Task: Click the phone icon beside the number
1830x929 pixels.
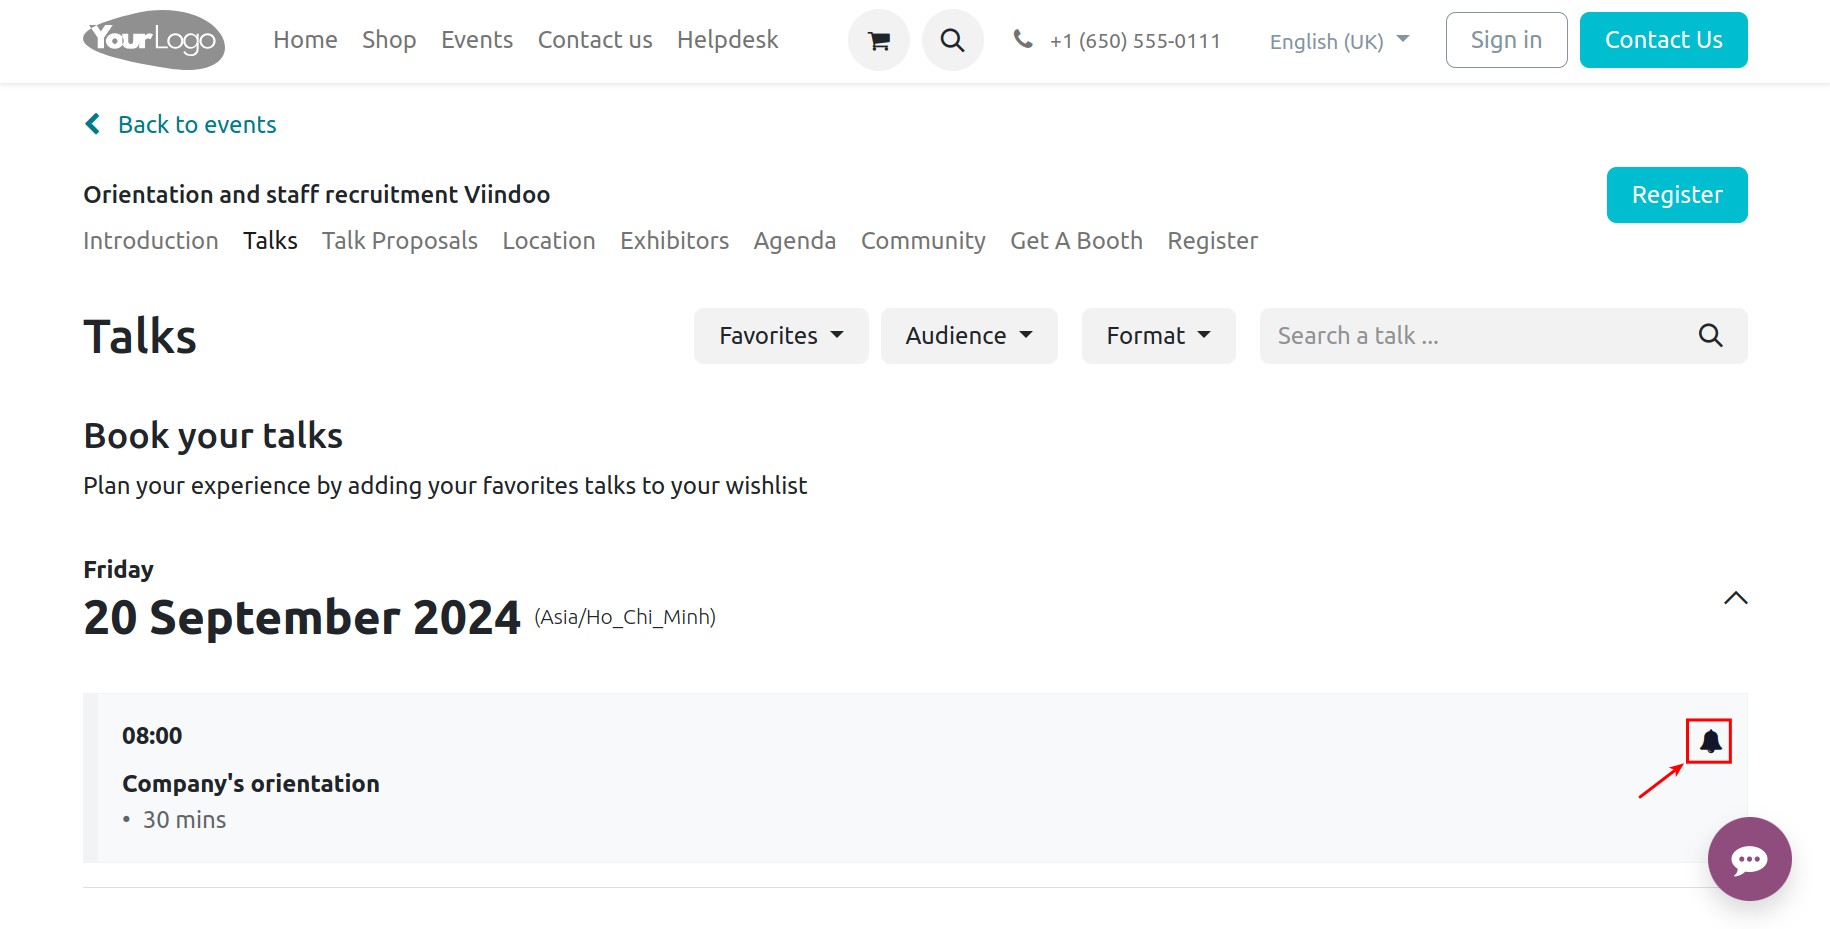Action: (x=1022, y=39)
